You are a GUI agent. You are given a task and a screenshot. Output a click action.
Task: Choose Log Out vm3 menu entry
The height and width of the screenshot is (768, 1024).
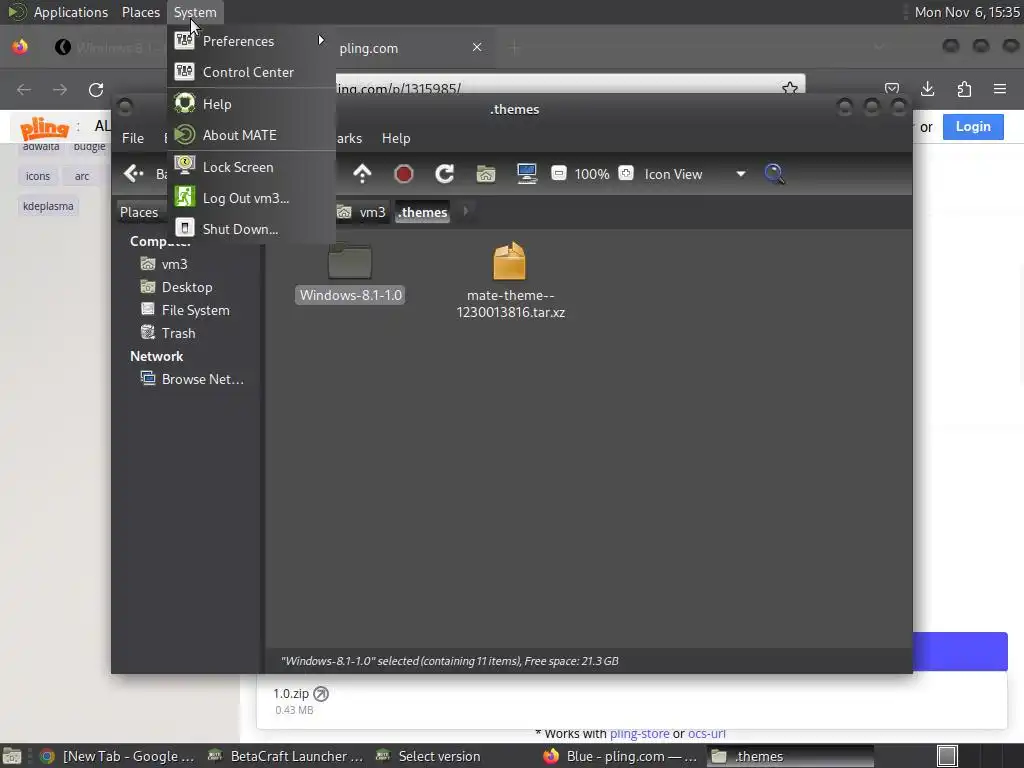pyautogui.click(x=251, y=198)
